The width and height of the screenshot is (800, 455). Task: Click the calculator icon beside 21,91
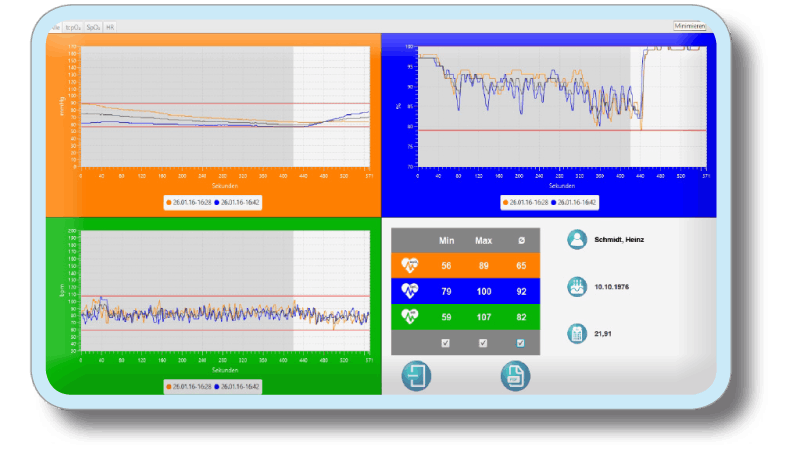577,333
